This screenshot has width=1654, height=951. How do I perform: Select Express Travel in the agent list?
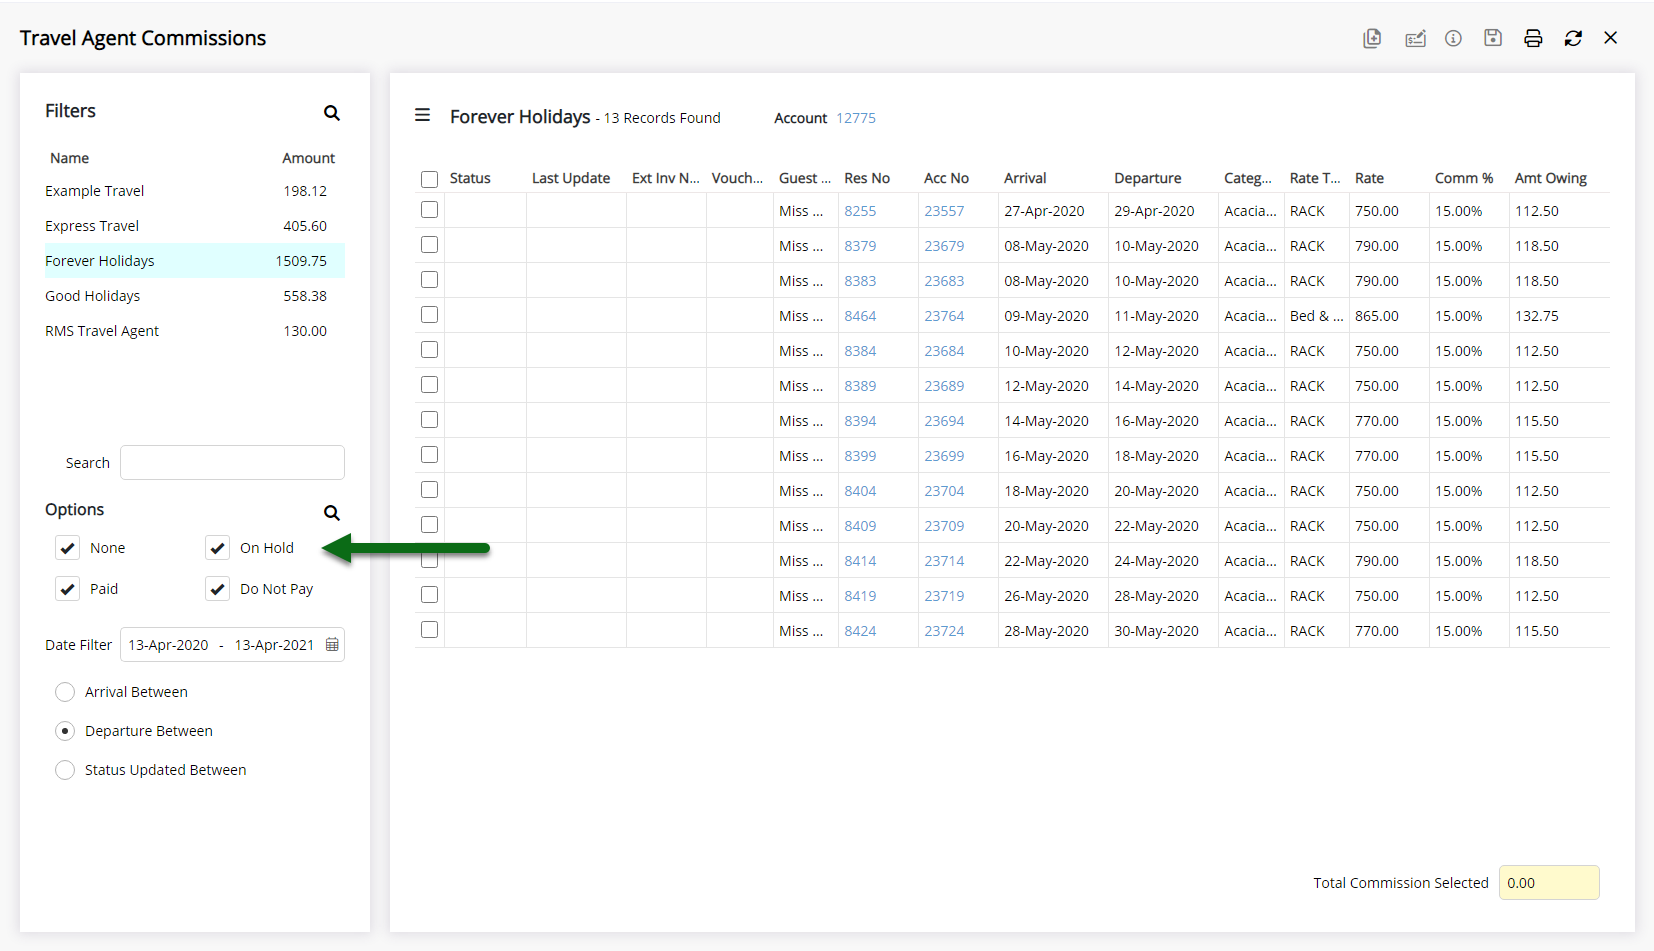[195, 226]
